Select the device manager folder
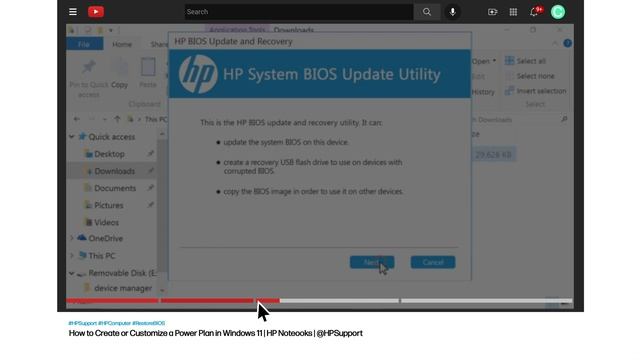This screenshot has width=640, height=360. pyautogui.click(x=122, y=288)
